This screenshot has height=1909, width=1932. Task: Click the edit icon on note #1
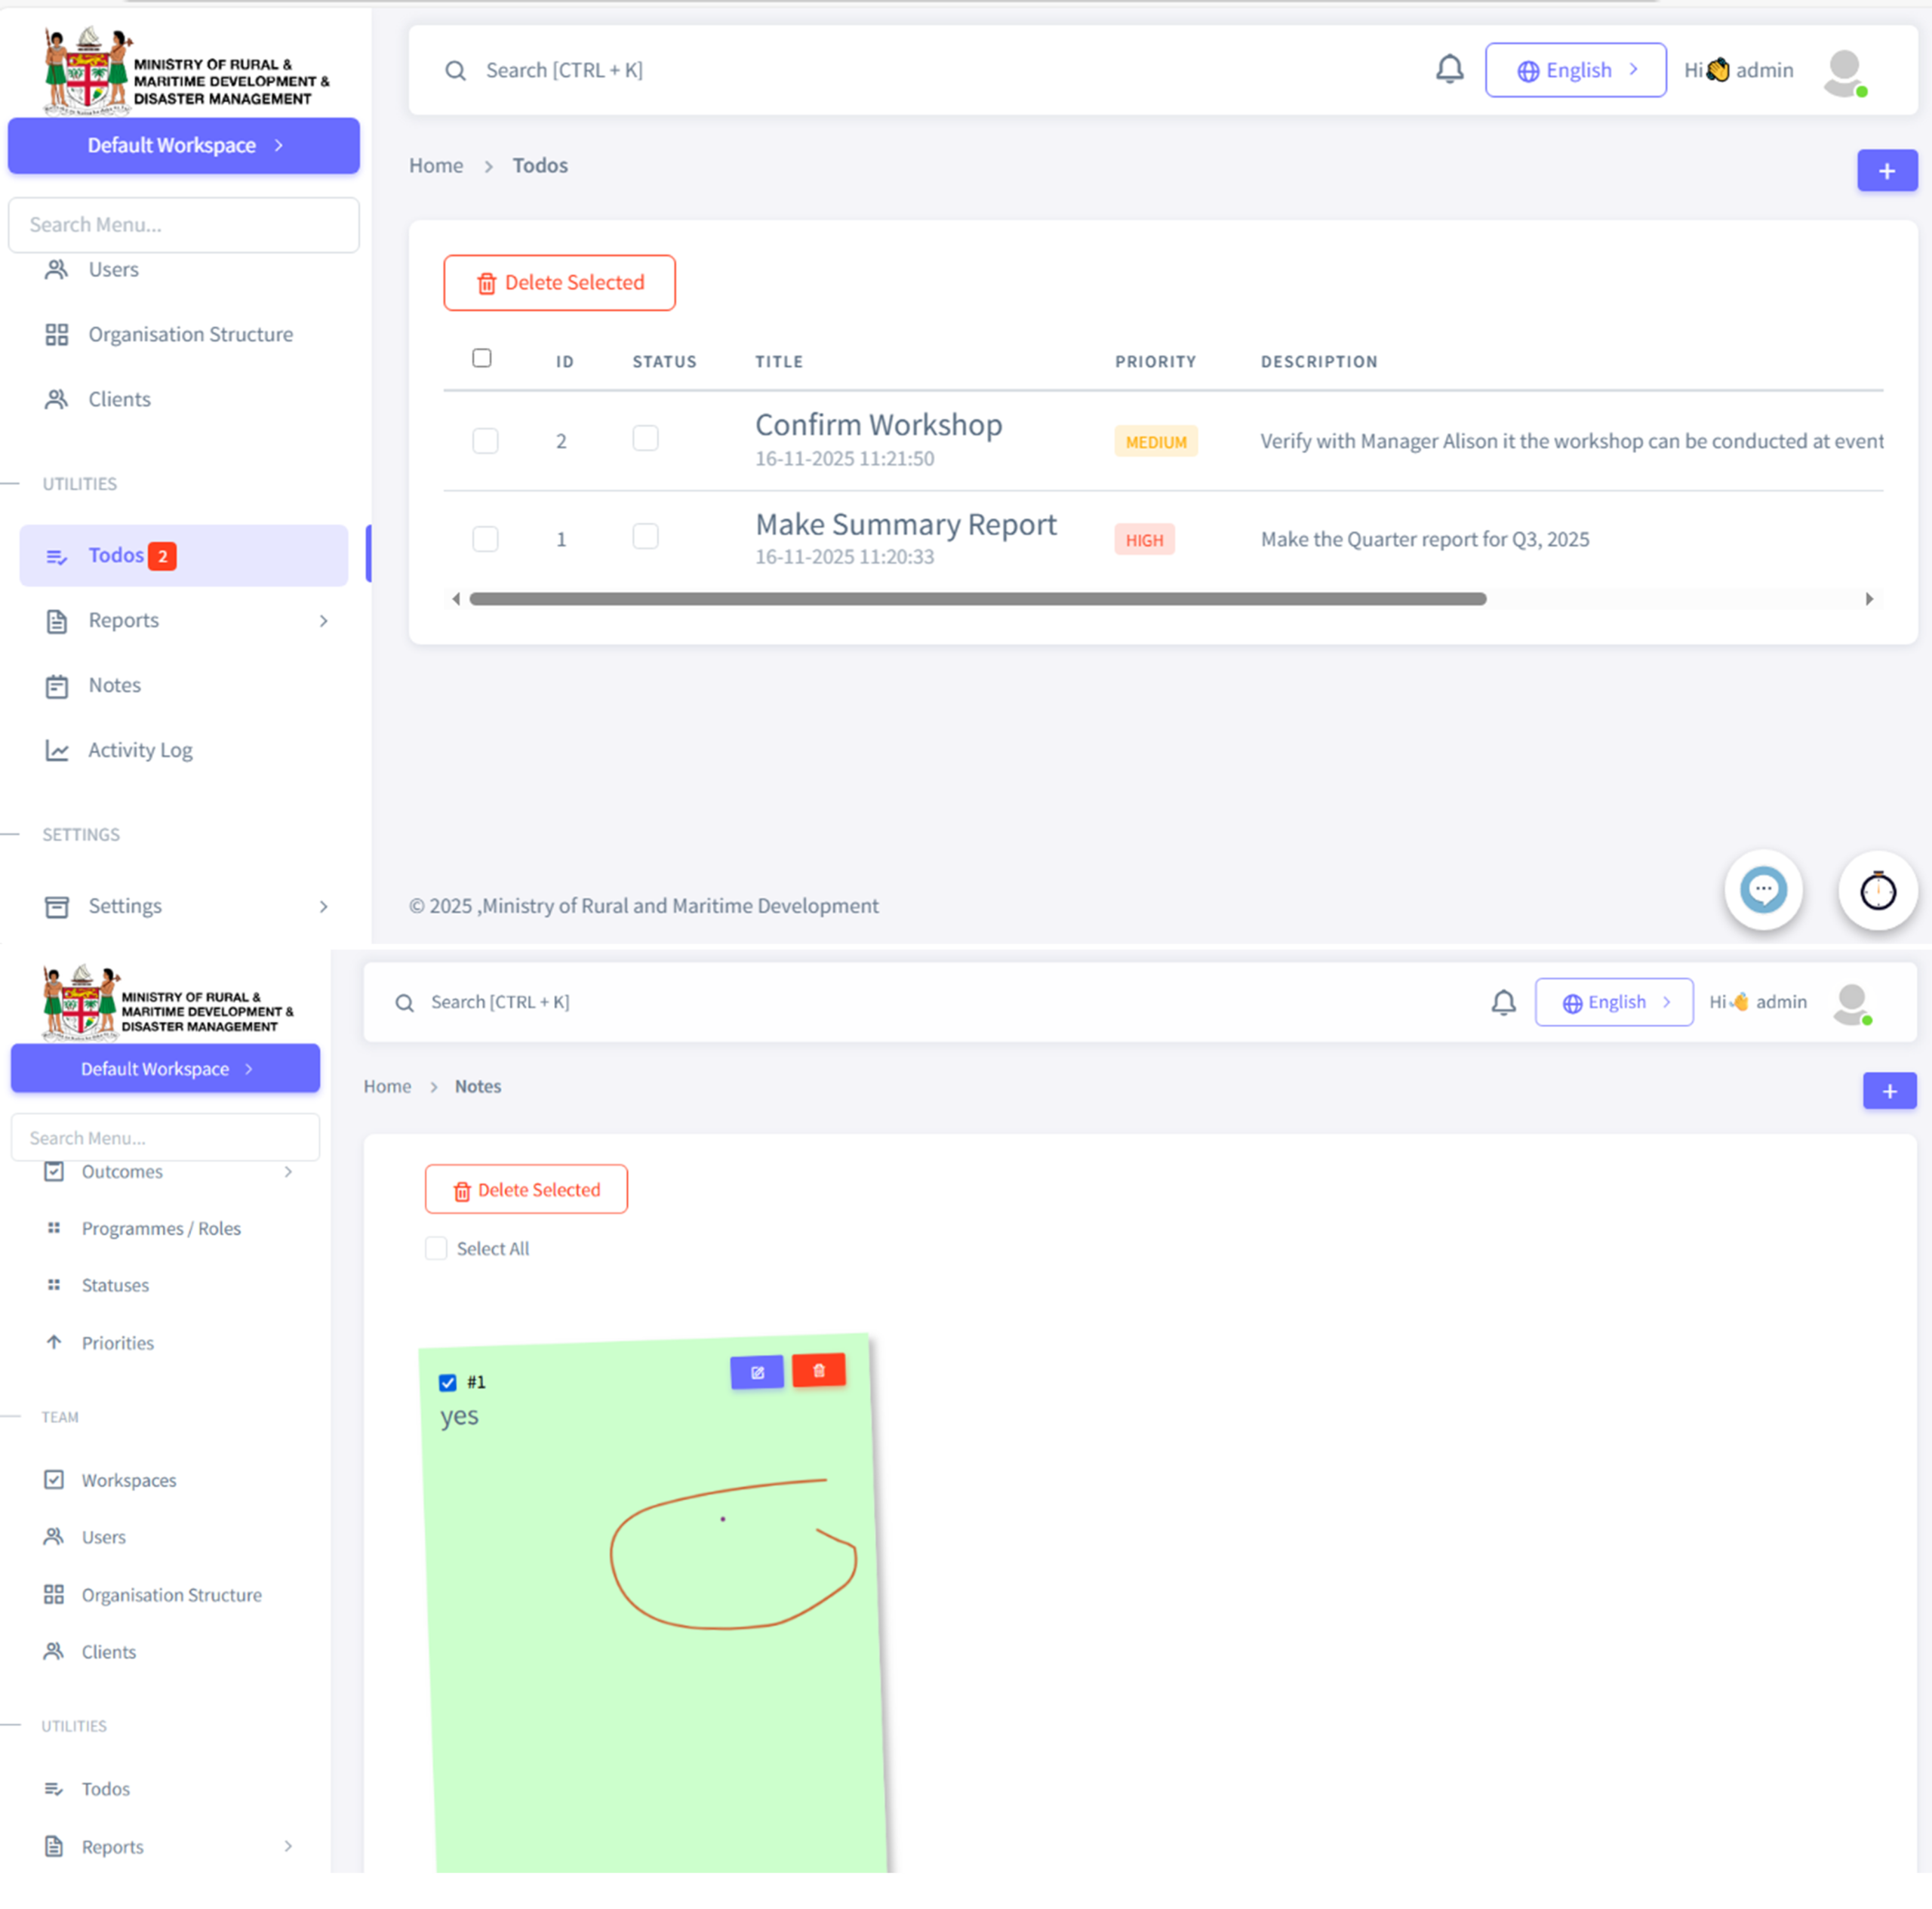click(757, 1372)
